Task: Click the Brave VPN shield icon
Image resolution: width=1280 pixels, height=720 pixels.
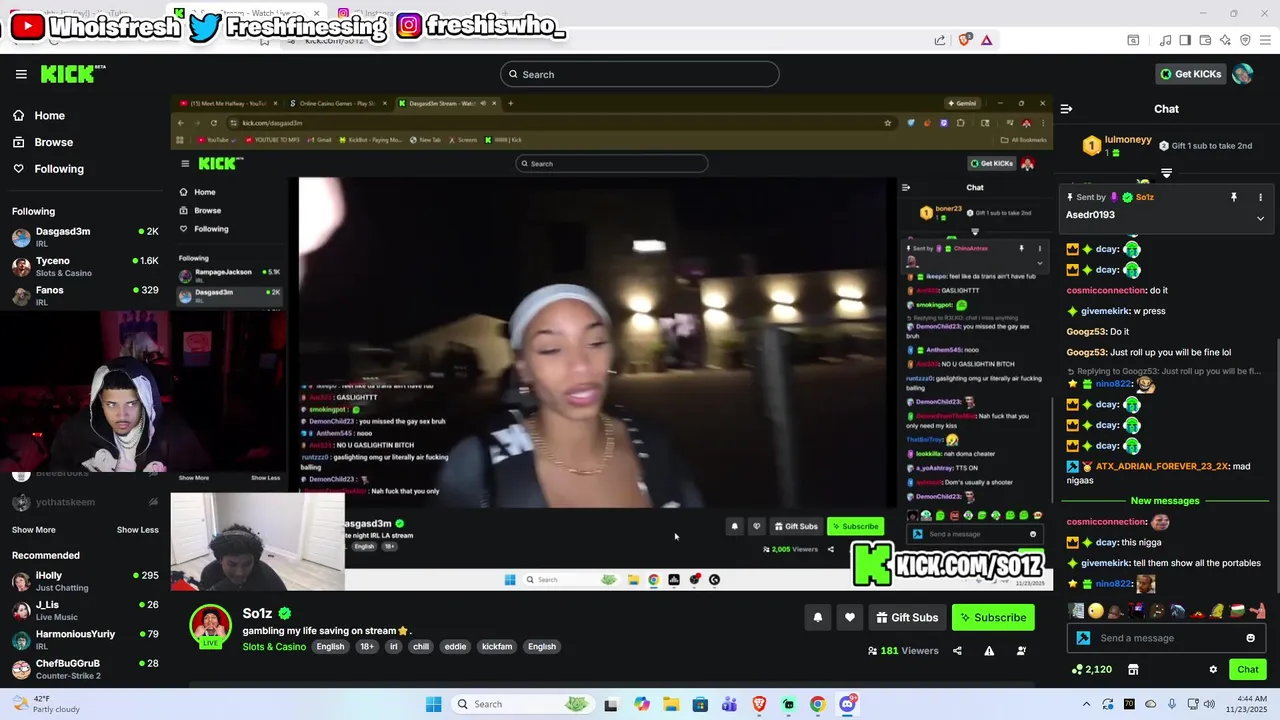Action: pos(1245,40)
